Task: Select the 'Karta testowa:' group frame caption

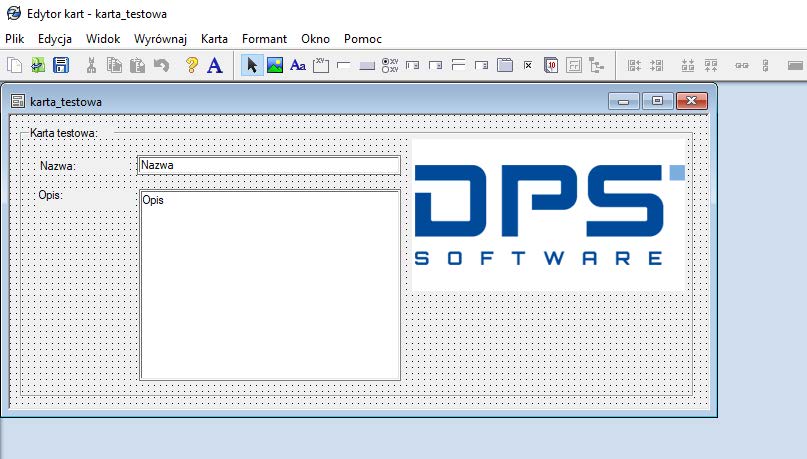Action: coord(64,133)
